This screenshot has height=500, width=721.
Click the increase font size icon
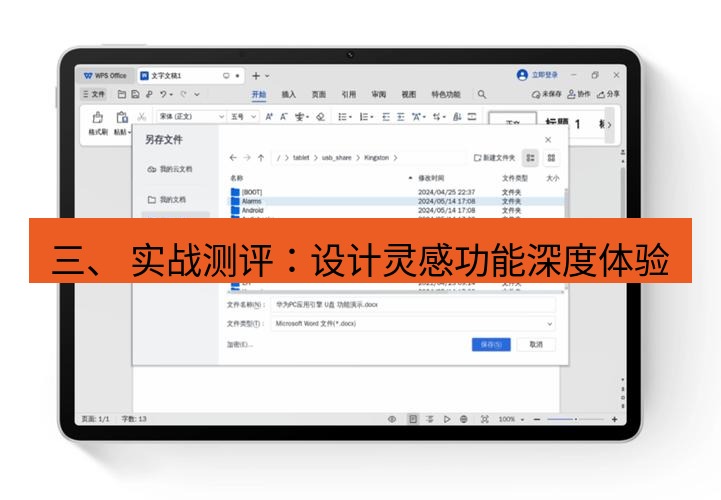click(269, 116)
